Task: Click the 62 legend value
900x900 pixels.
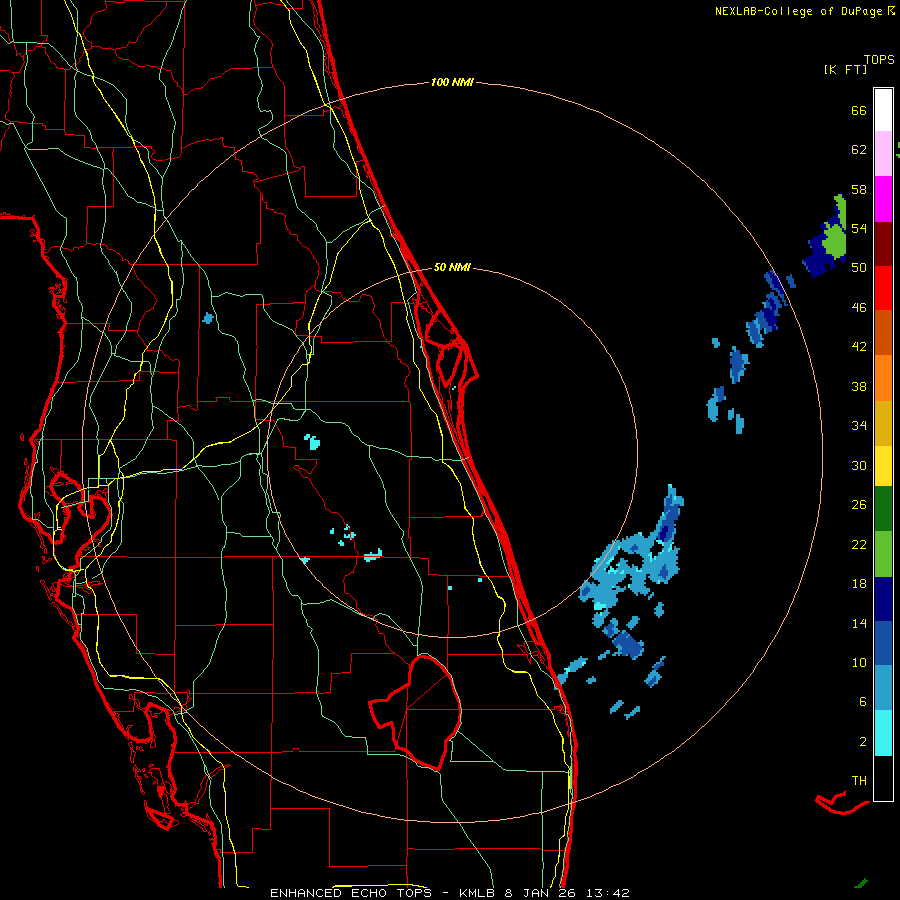Action: [859, 149]
